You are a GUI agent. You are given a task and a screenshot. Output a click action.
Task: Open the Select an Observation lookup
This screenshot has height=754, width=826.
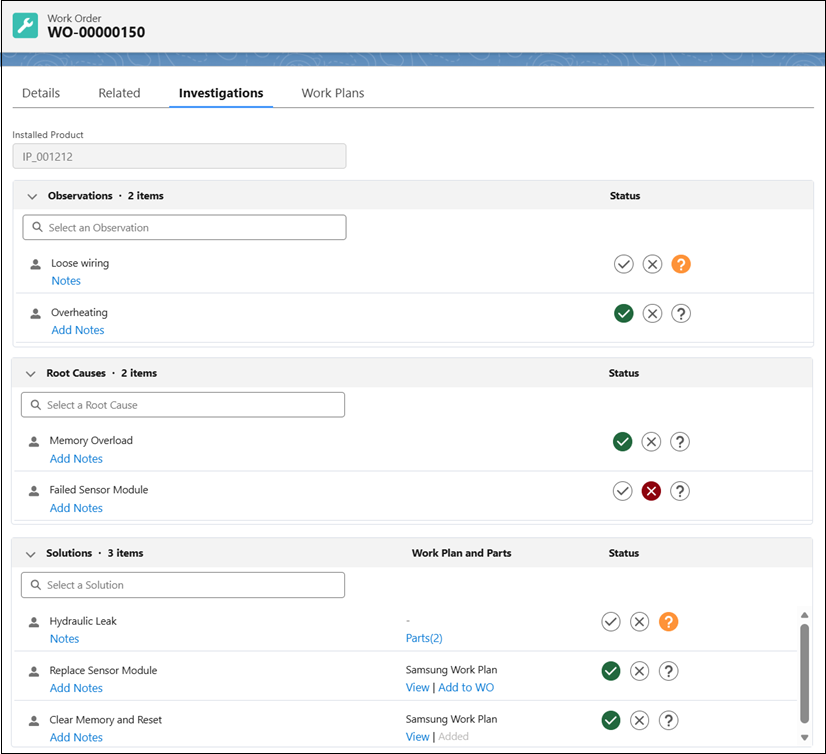184,227
